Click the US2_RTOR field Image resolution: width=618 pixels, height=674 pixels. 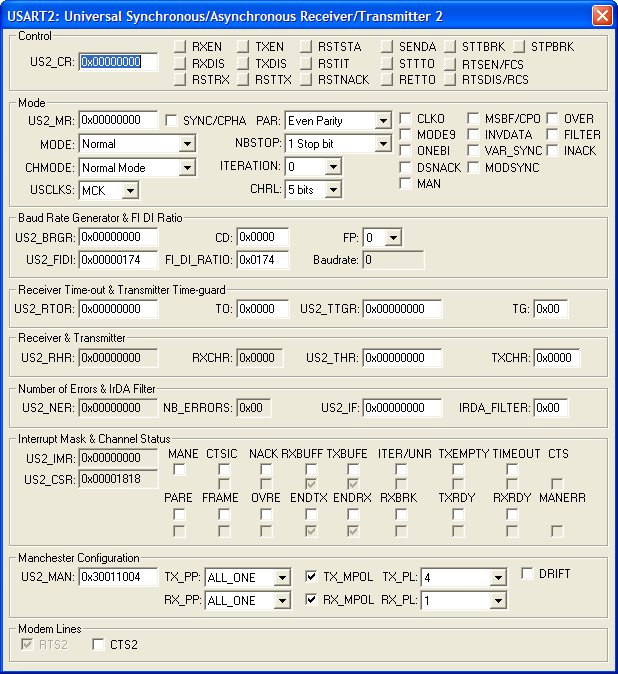118,309
